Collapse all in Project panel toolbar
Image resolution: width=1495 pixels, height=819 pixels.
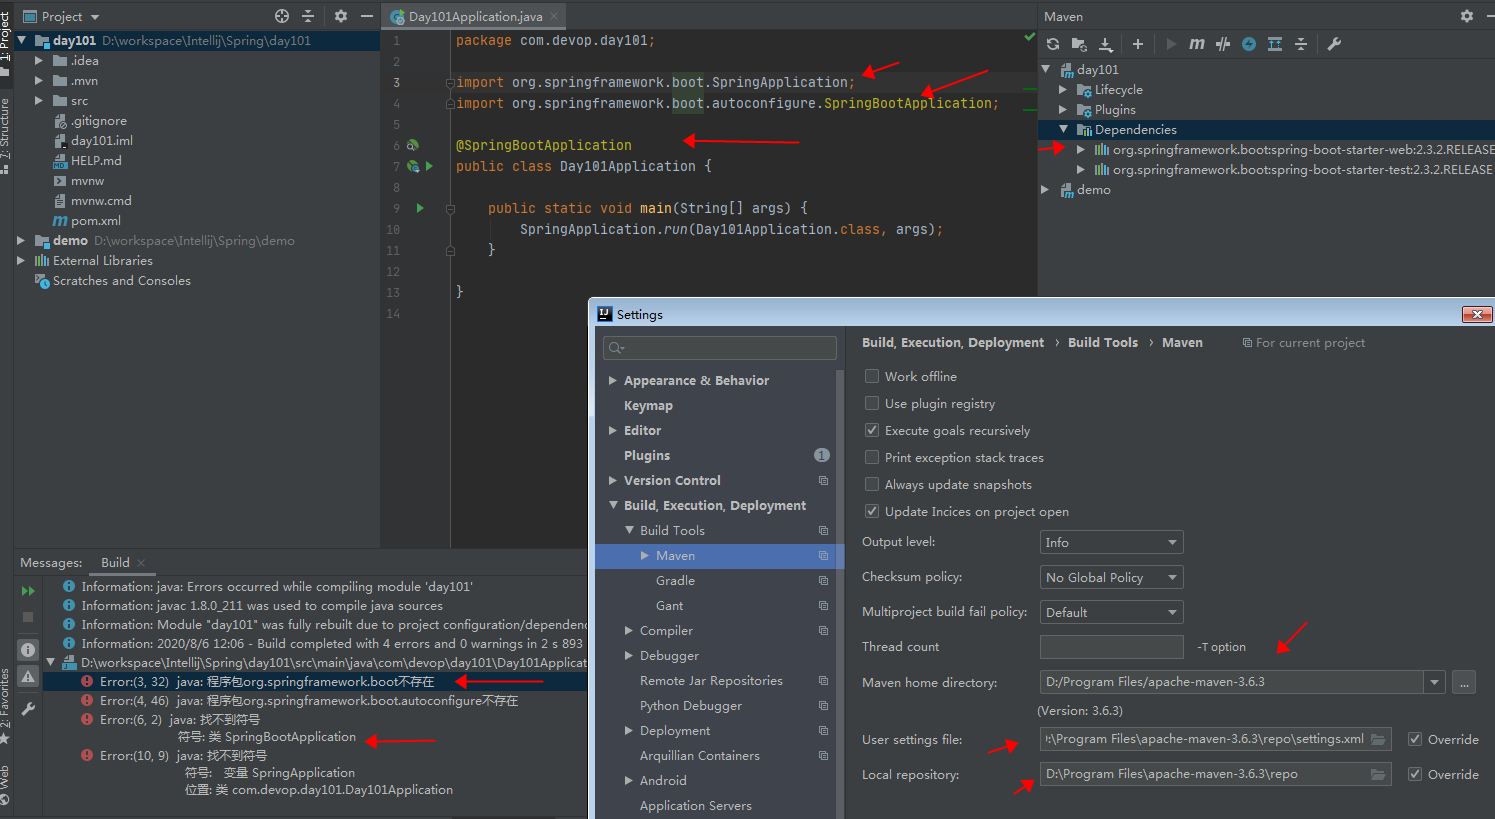[x=308, y=16]
